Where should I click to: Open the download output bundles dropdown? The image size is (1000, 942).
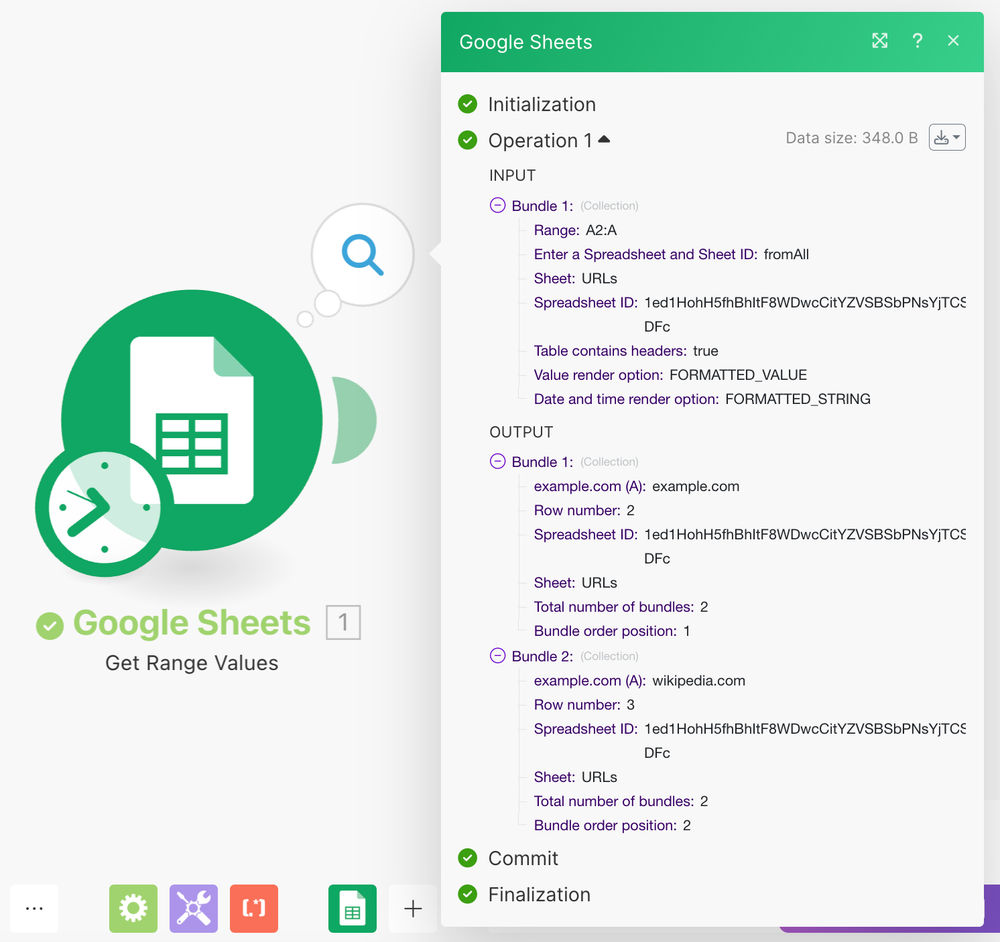[x=947, y=137]
